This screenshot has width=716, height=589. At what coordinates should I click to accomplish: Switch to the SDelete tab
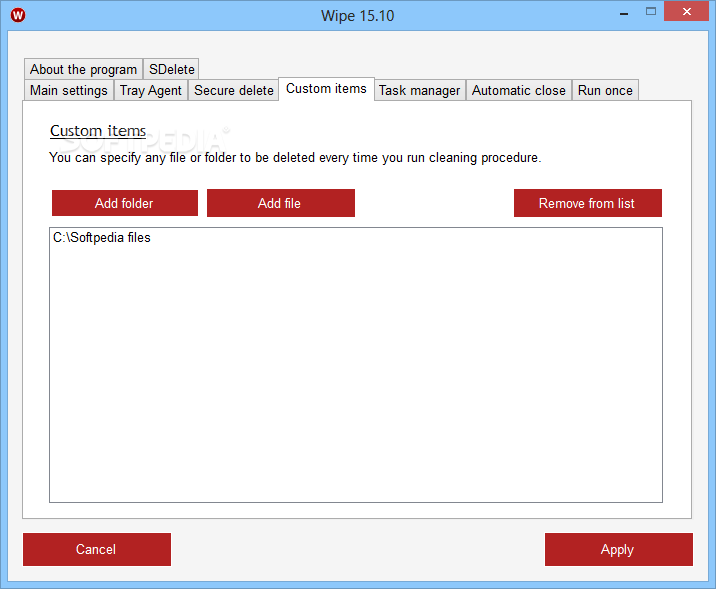click(171, 69)
